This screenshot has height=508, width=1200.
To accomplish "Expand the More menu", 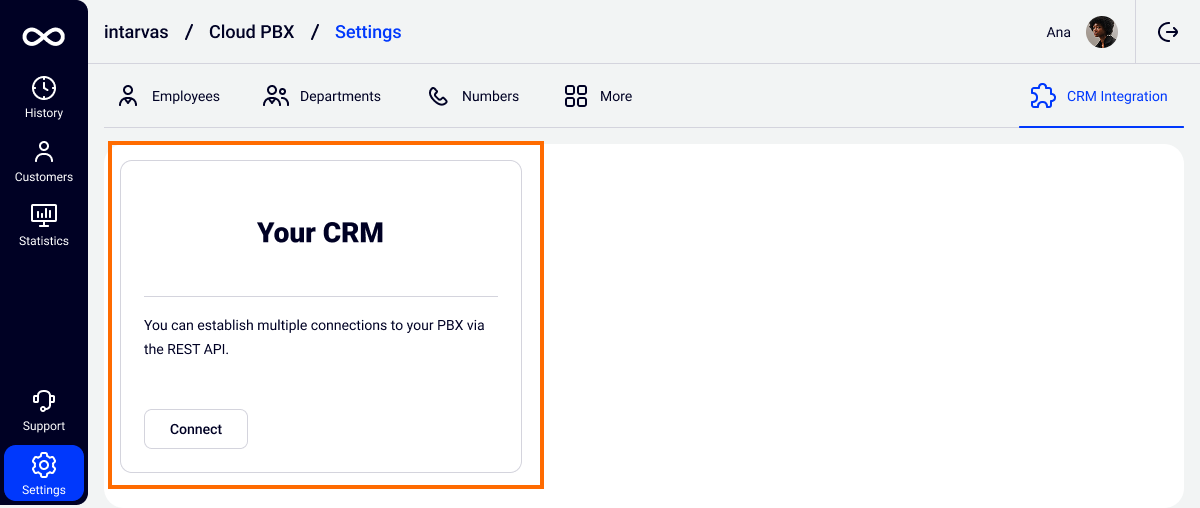I will pos(598,96).
